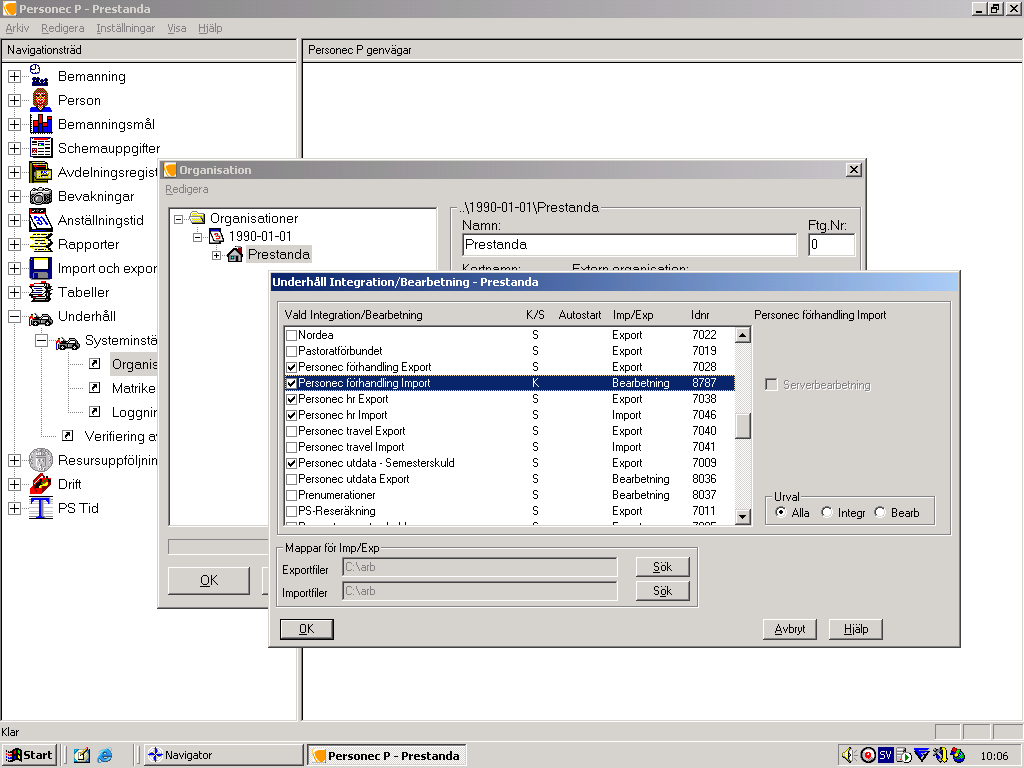Expand the Prestanda organisation node
The height and width of the screenshot is (768, 1024).
click(216, 255)
